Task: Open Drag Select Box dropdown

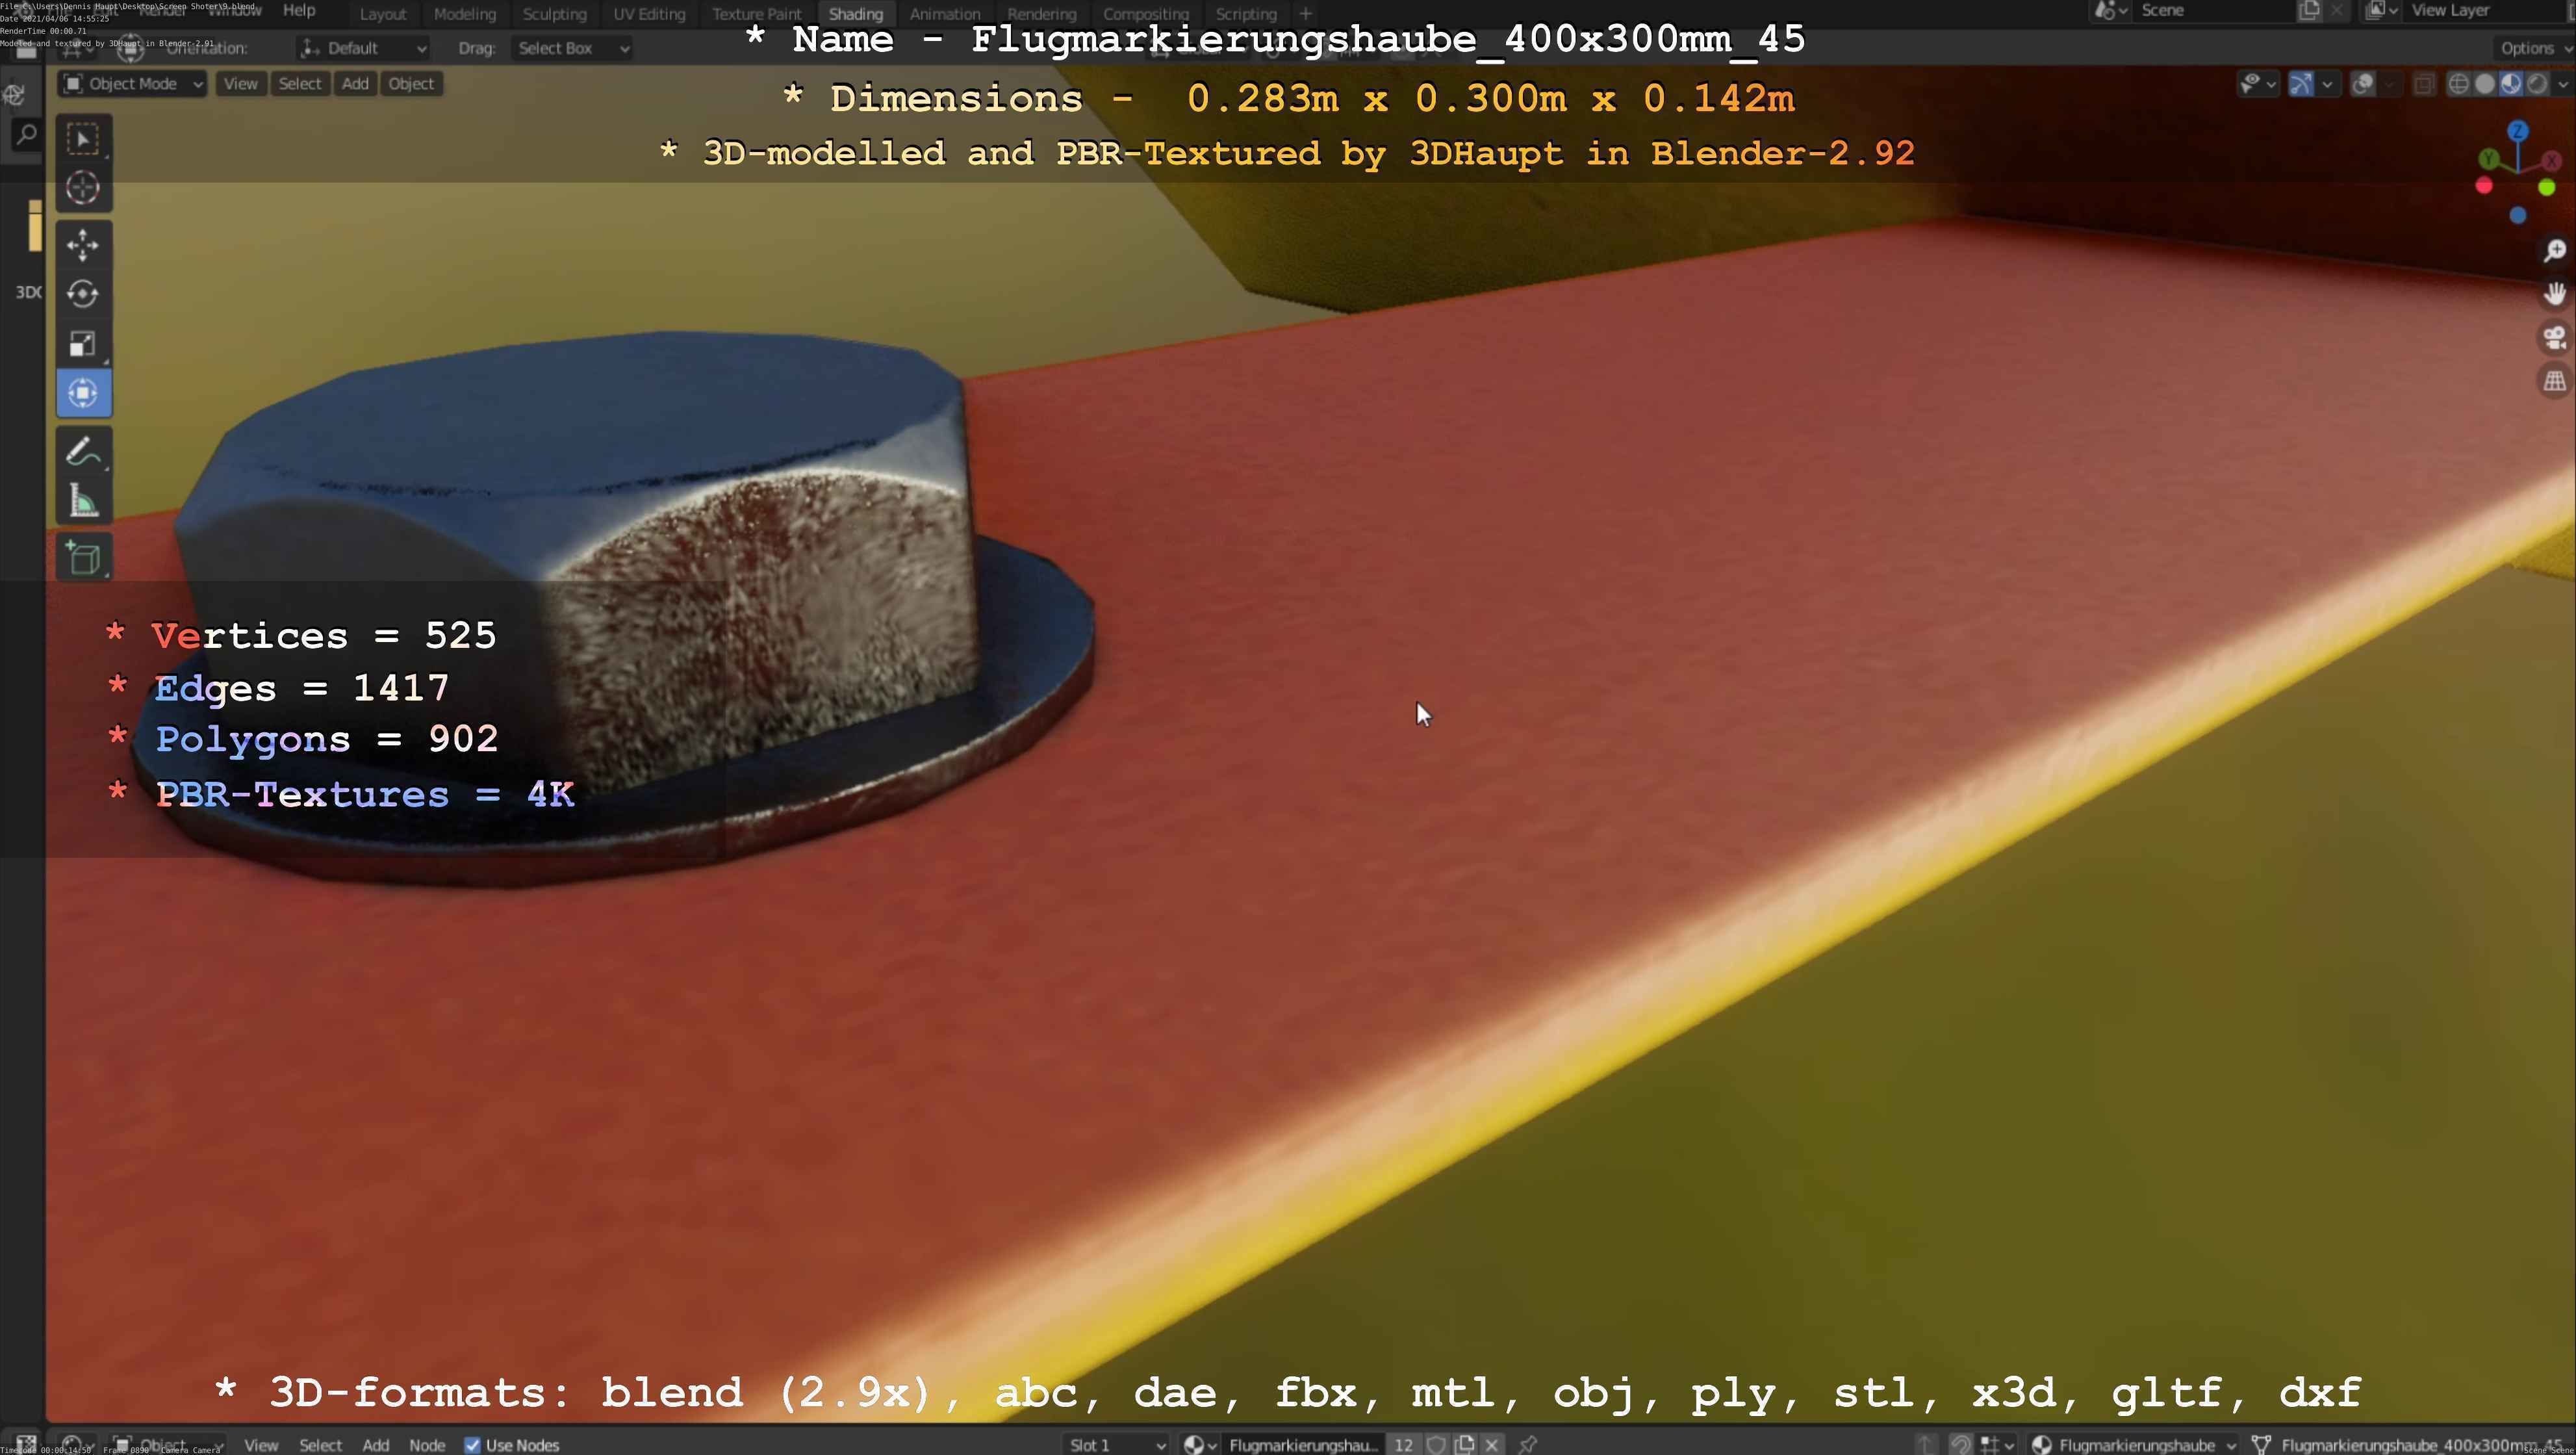Action: pyautogui.click(x=572, y=48)
